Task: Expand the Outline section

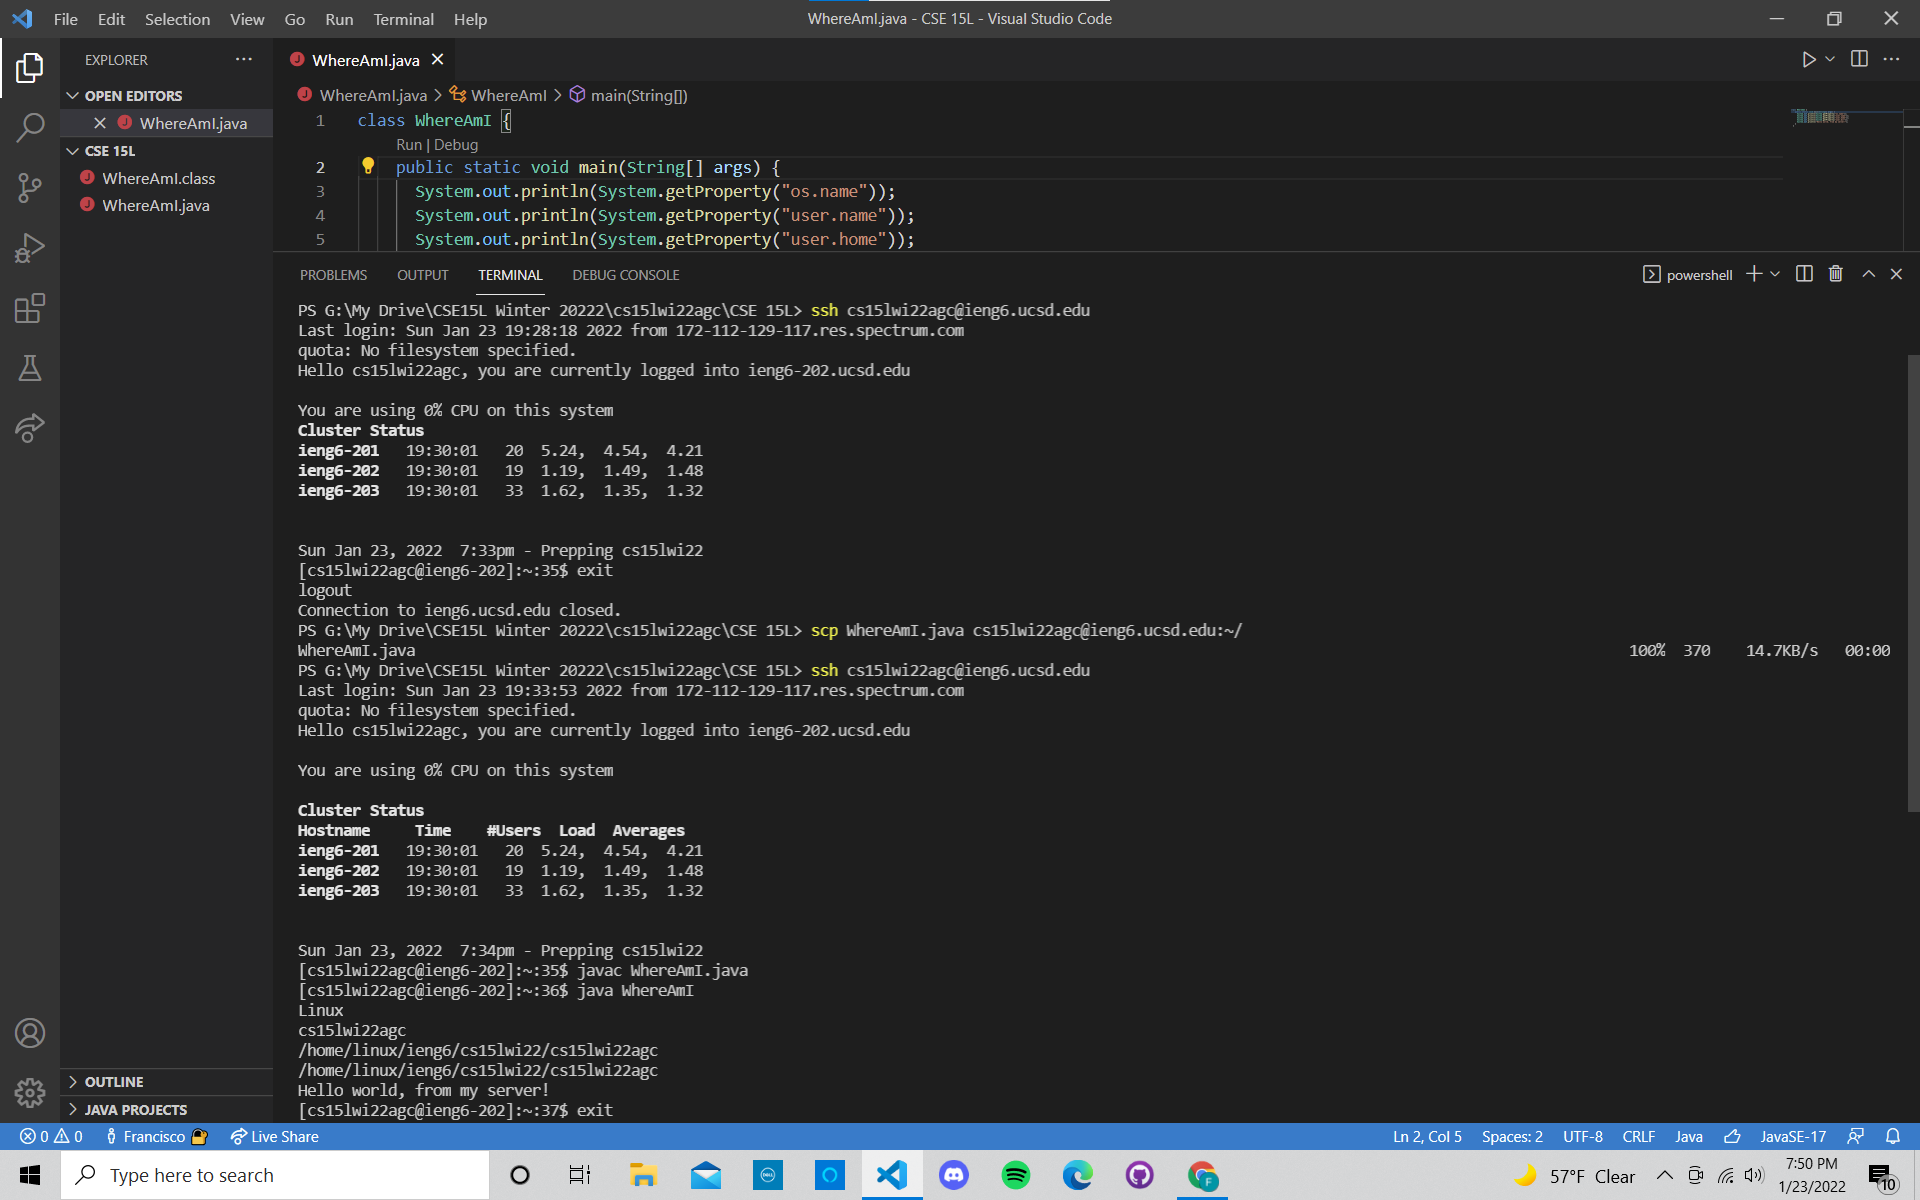Action: (x=114, y=1082)
